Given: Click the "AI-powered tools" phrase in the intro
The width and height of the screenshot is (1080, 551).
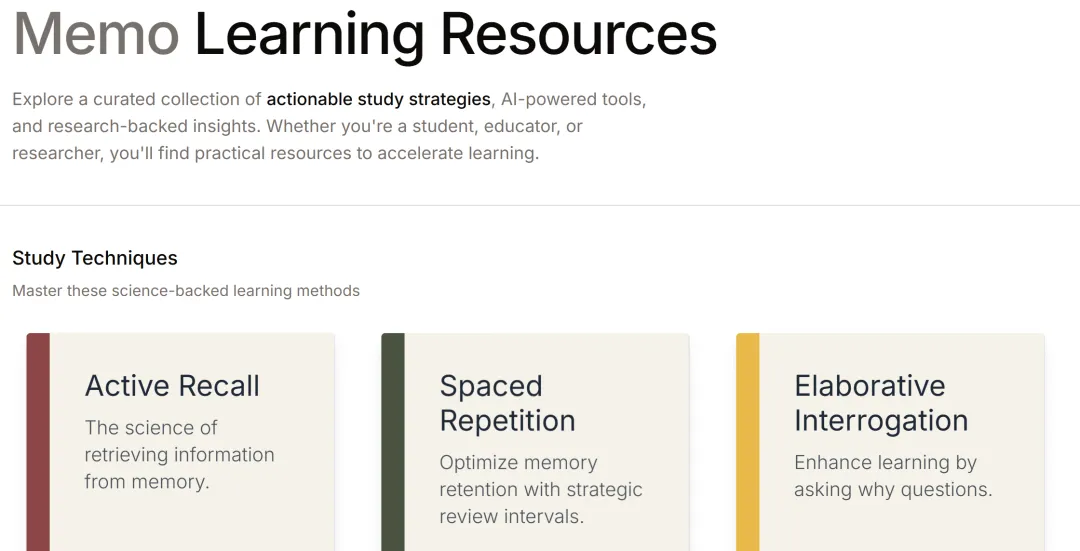Looking at the screenshot, I should [x=573, y=99].
